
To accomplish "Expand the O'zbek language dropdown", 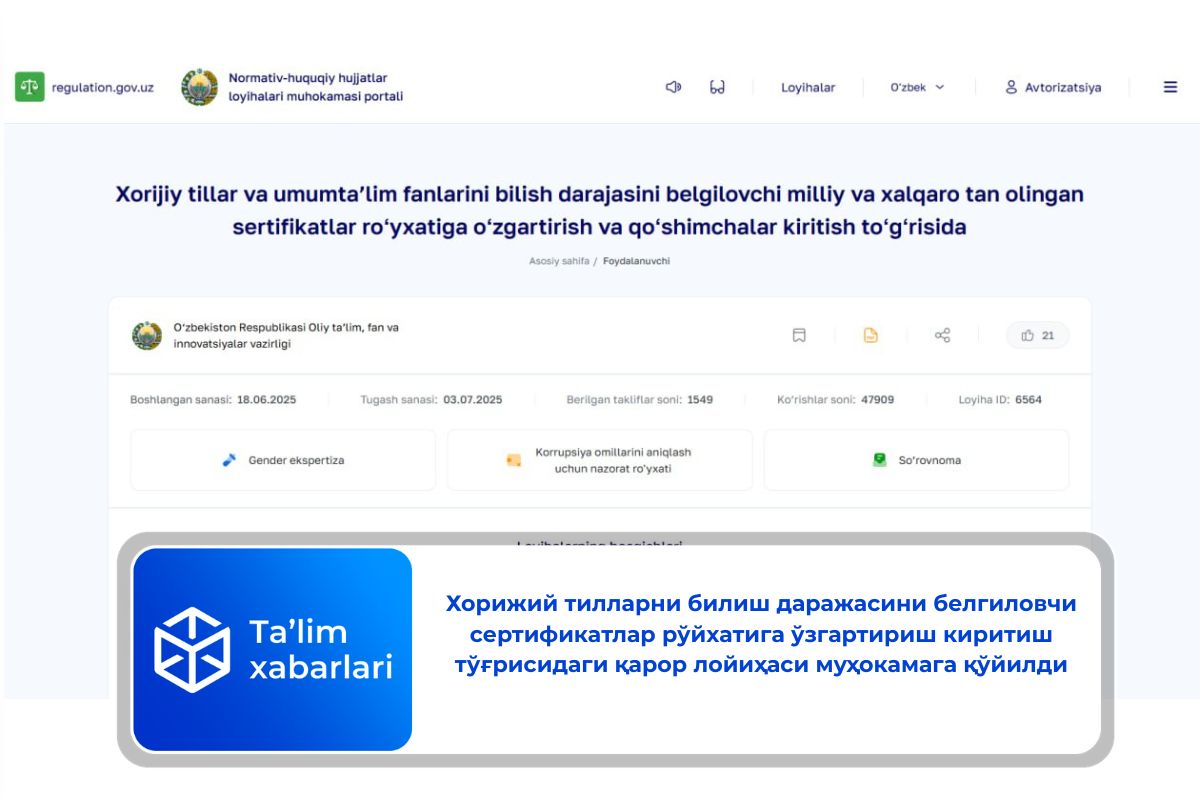I will click(x=917, y=87).
